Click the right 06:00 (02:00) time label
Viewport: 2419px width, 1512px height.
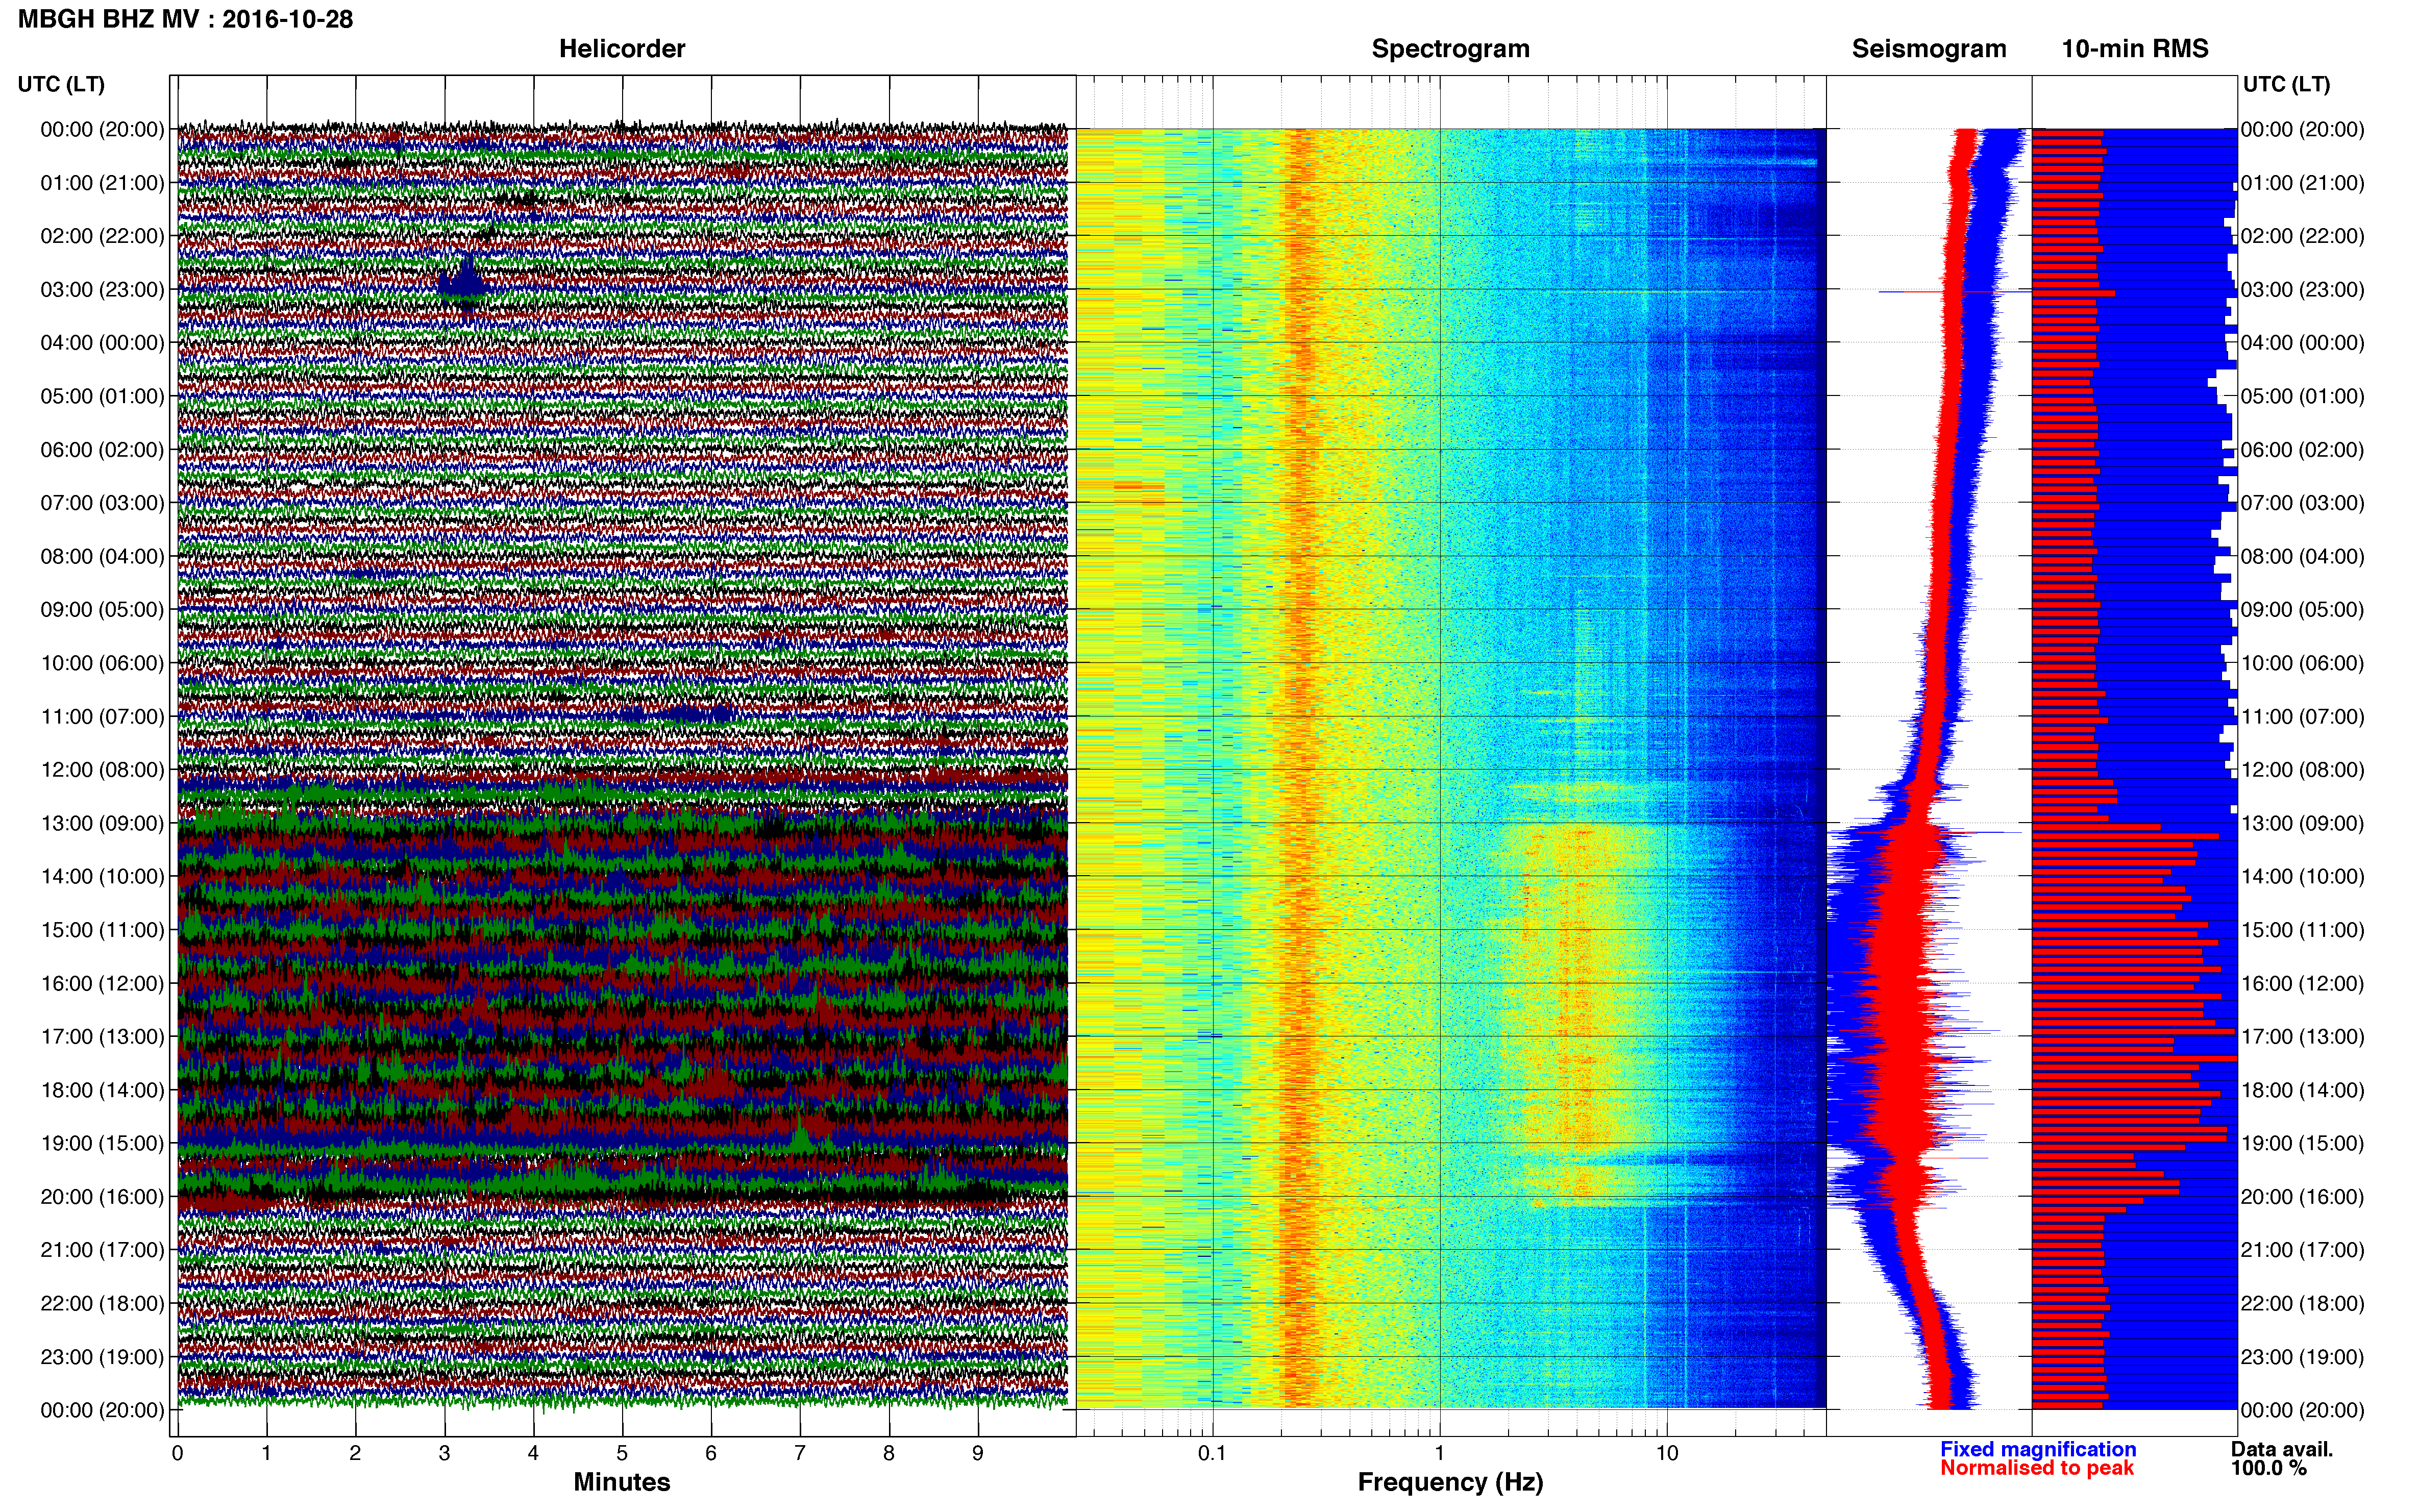tap(2302, 450)
